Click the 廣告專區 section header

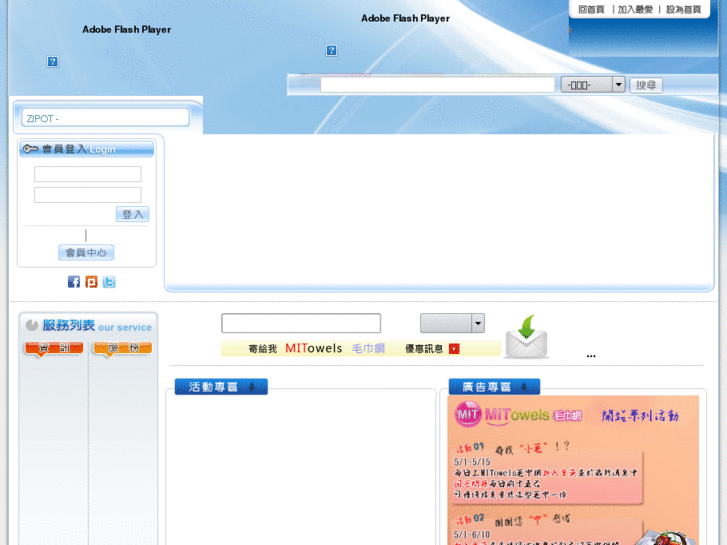494,387
